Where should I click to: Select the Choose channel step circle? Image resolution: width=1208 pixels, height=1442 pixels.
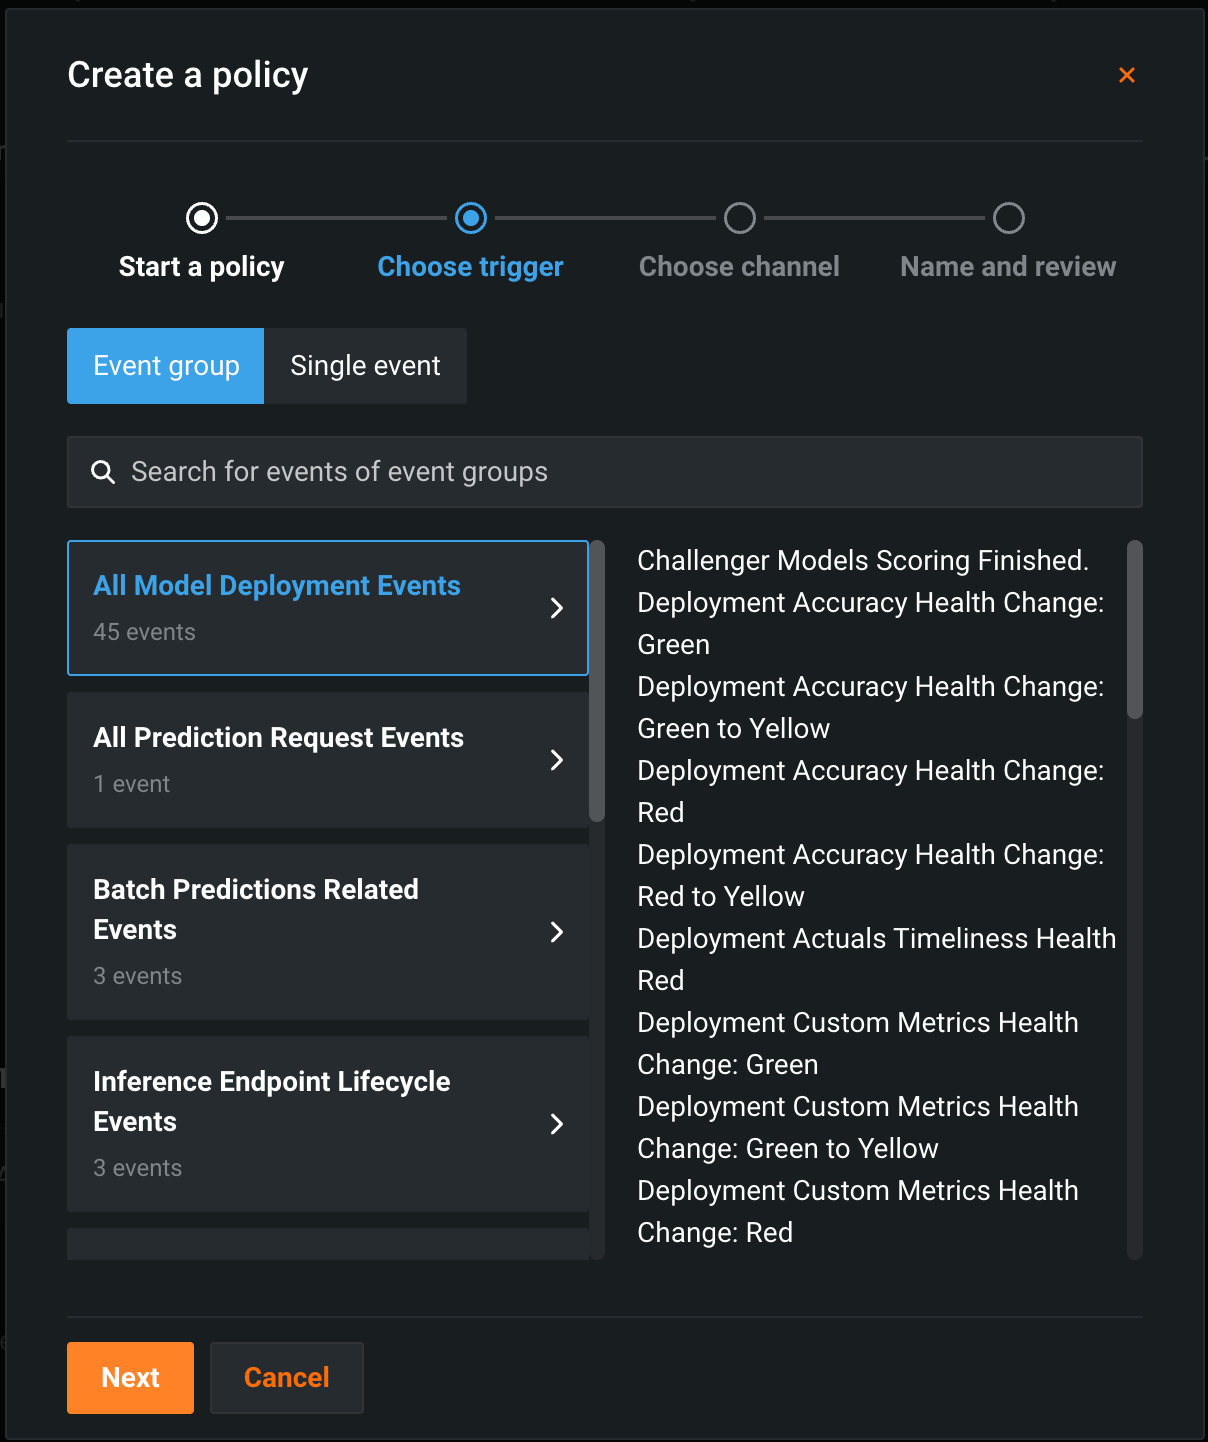(740, 218)
